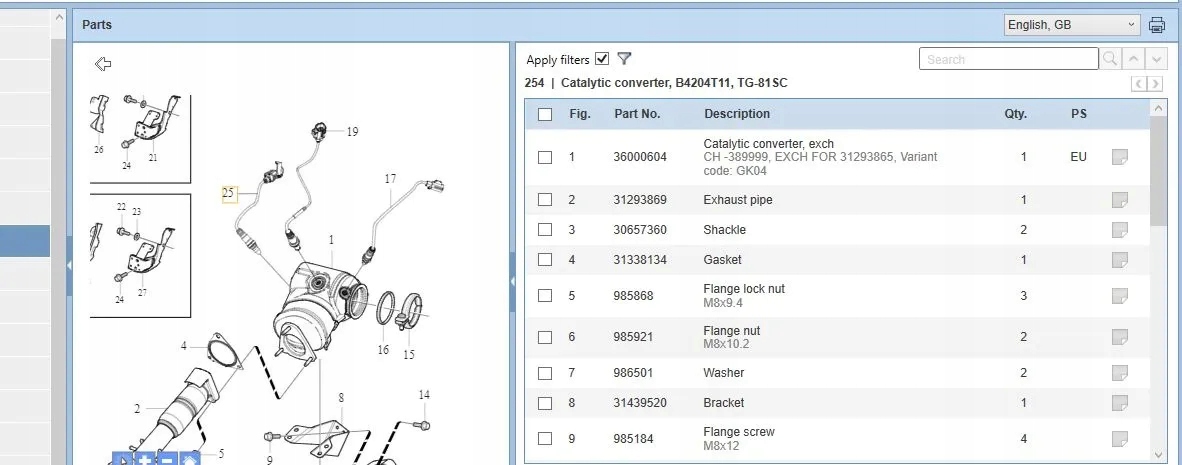Click inset thumbnail showing bracket 27
This screenshot has width=1182, height=465.
pyautogui.click(x=140, y=255)
